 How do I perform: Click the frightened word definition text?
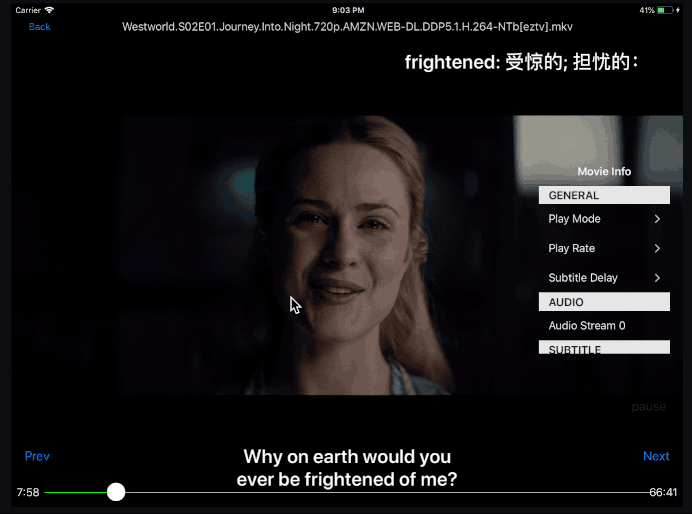[x=521, y=62]
